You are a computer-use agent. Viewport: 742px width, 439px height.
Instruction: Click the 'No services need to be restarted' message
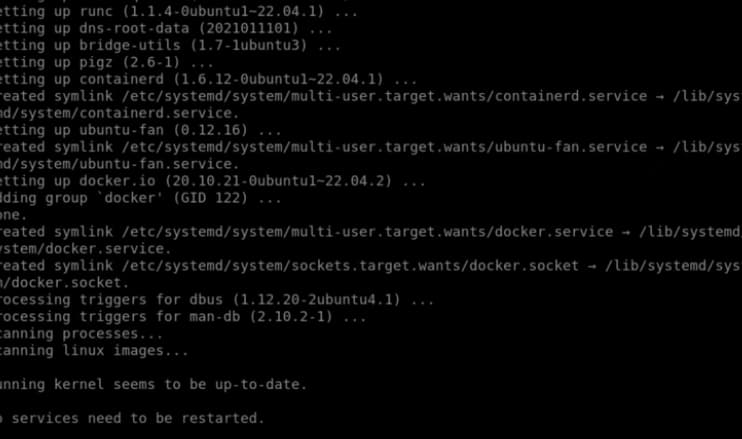click(133, 419)
